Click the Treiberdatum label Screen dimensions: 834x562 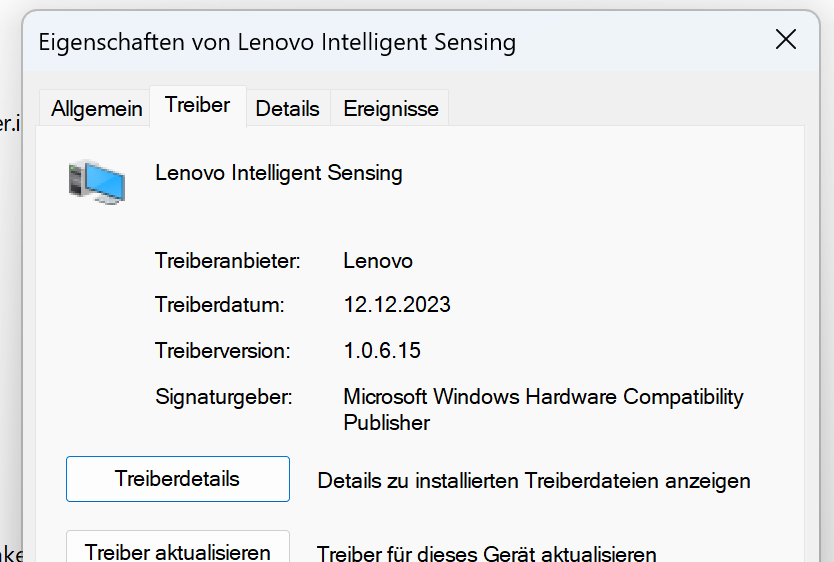click(220, 305)
